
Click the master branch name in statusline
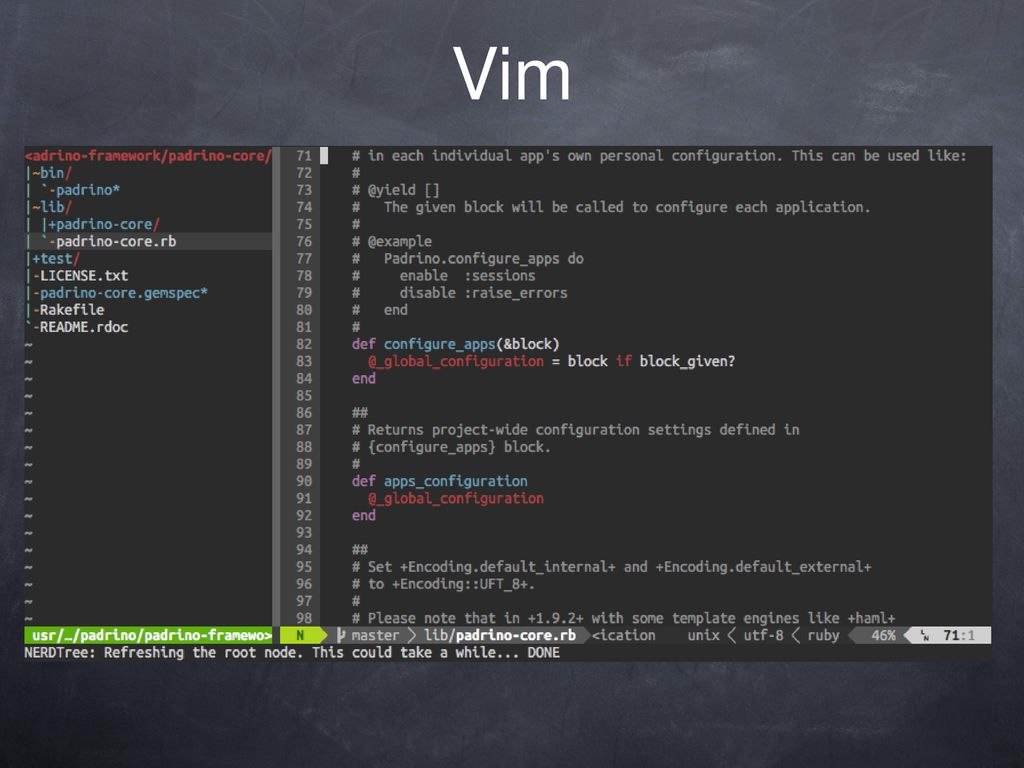[x=375, y=635]
